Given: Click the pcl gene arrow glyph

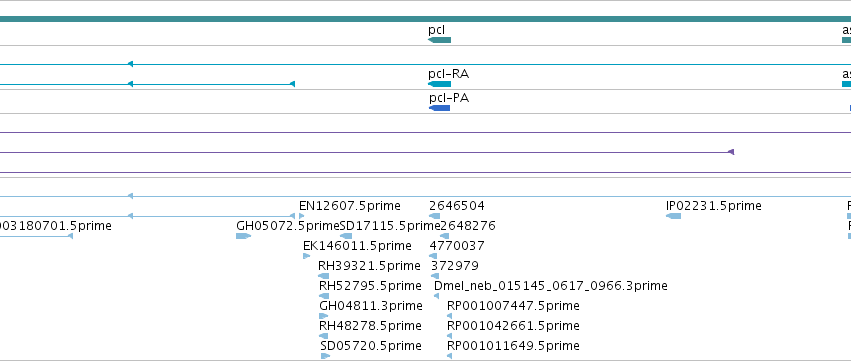Looking at the screenshot, I should coord(440,40).
